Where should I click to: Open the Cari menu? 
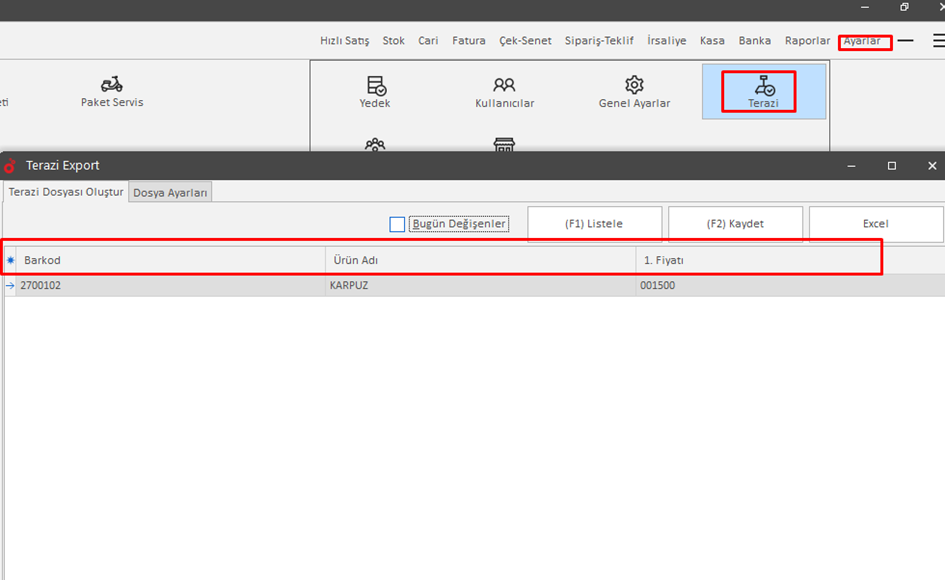(428, 40)
